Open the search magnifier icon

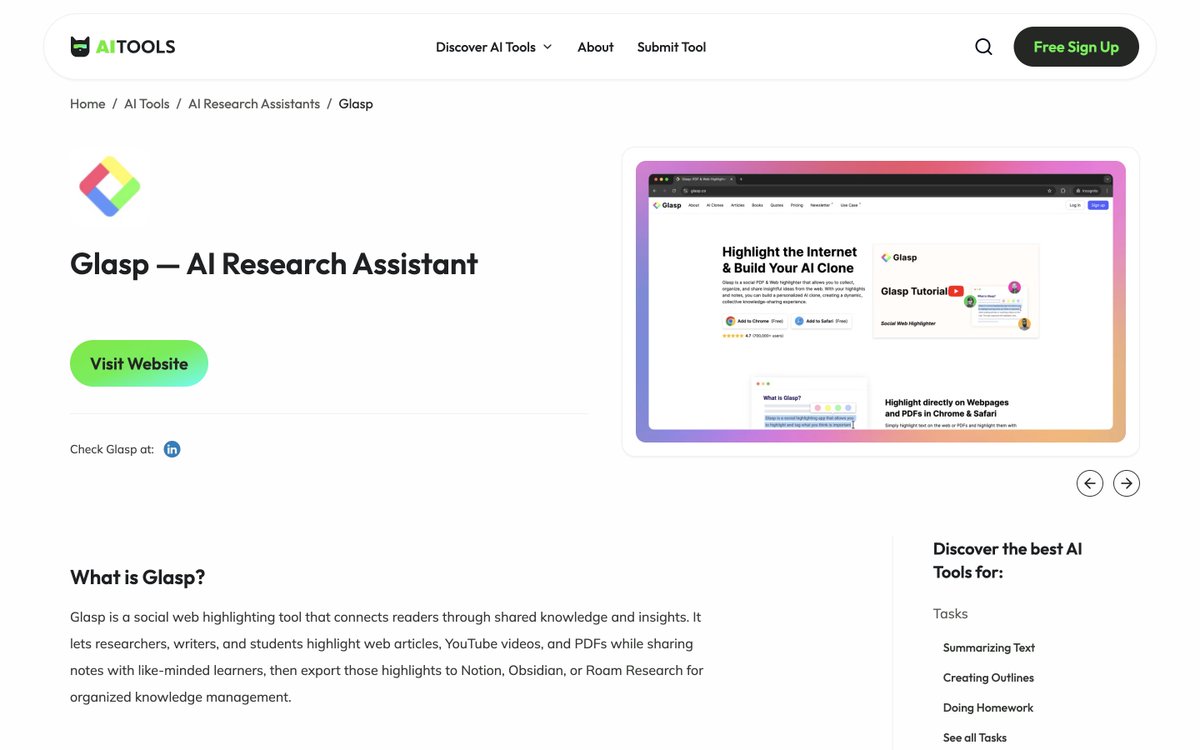pos(984,47)
